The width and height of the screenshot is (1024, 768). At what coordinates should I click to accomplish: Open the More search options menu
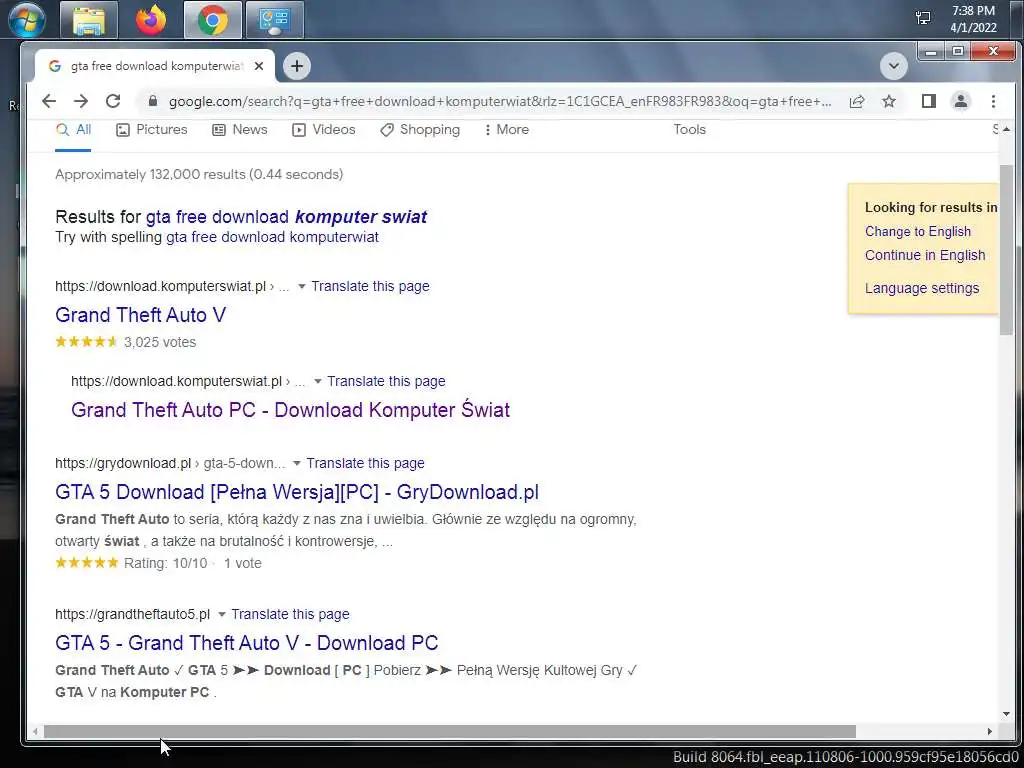coord(507,129)
